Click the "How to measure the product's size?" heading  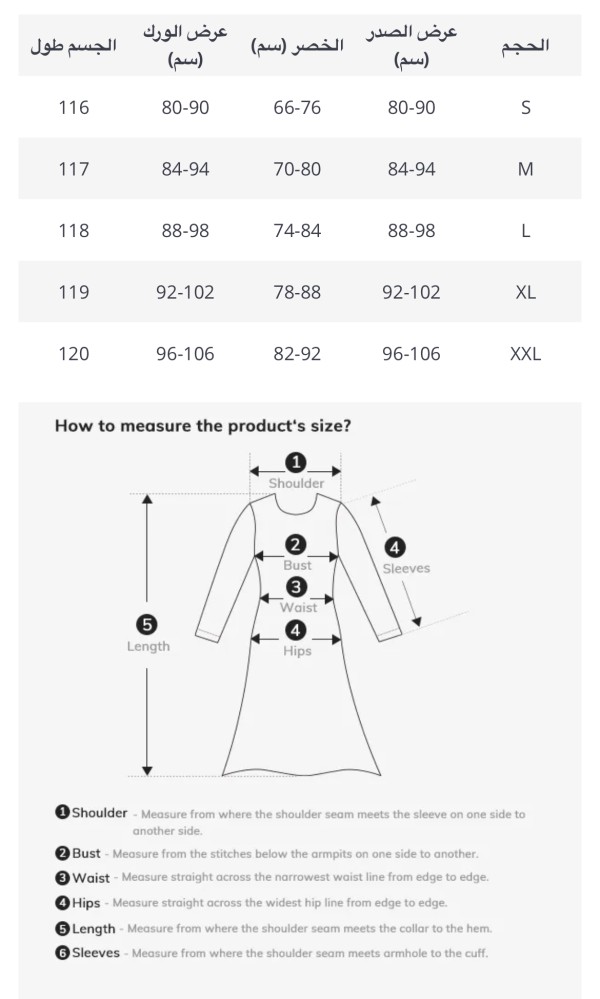[202, 426]
